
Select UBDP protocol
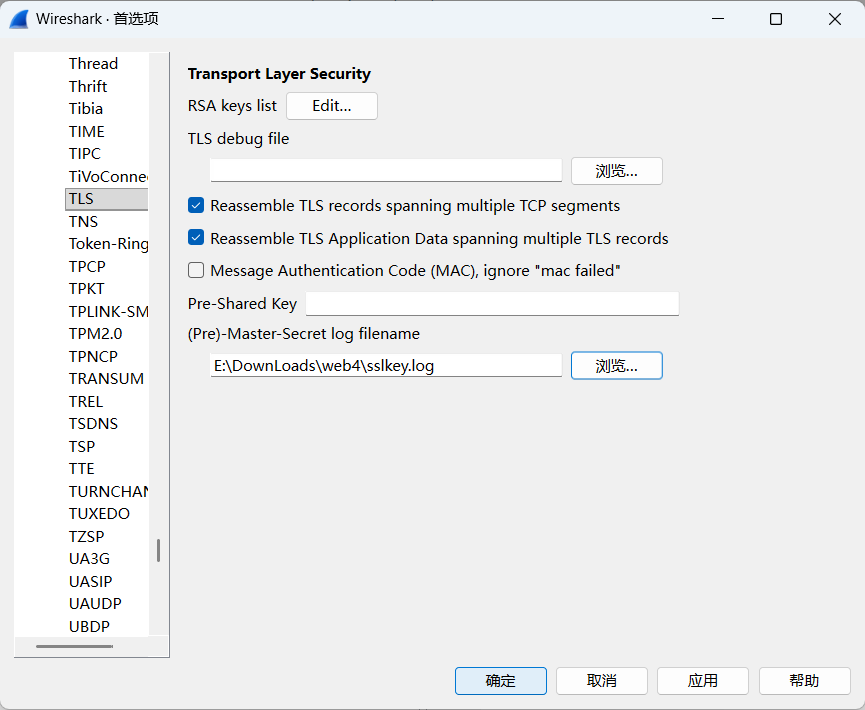[89, 627]
